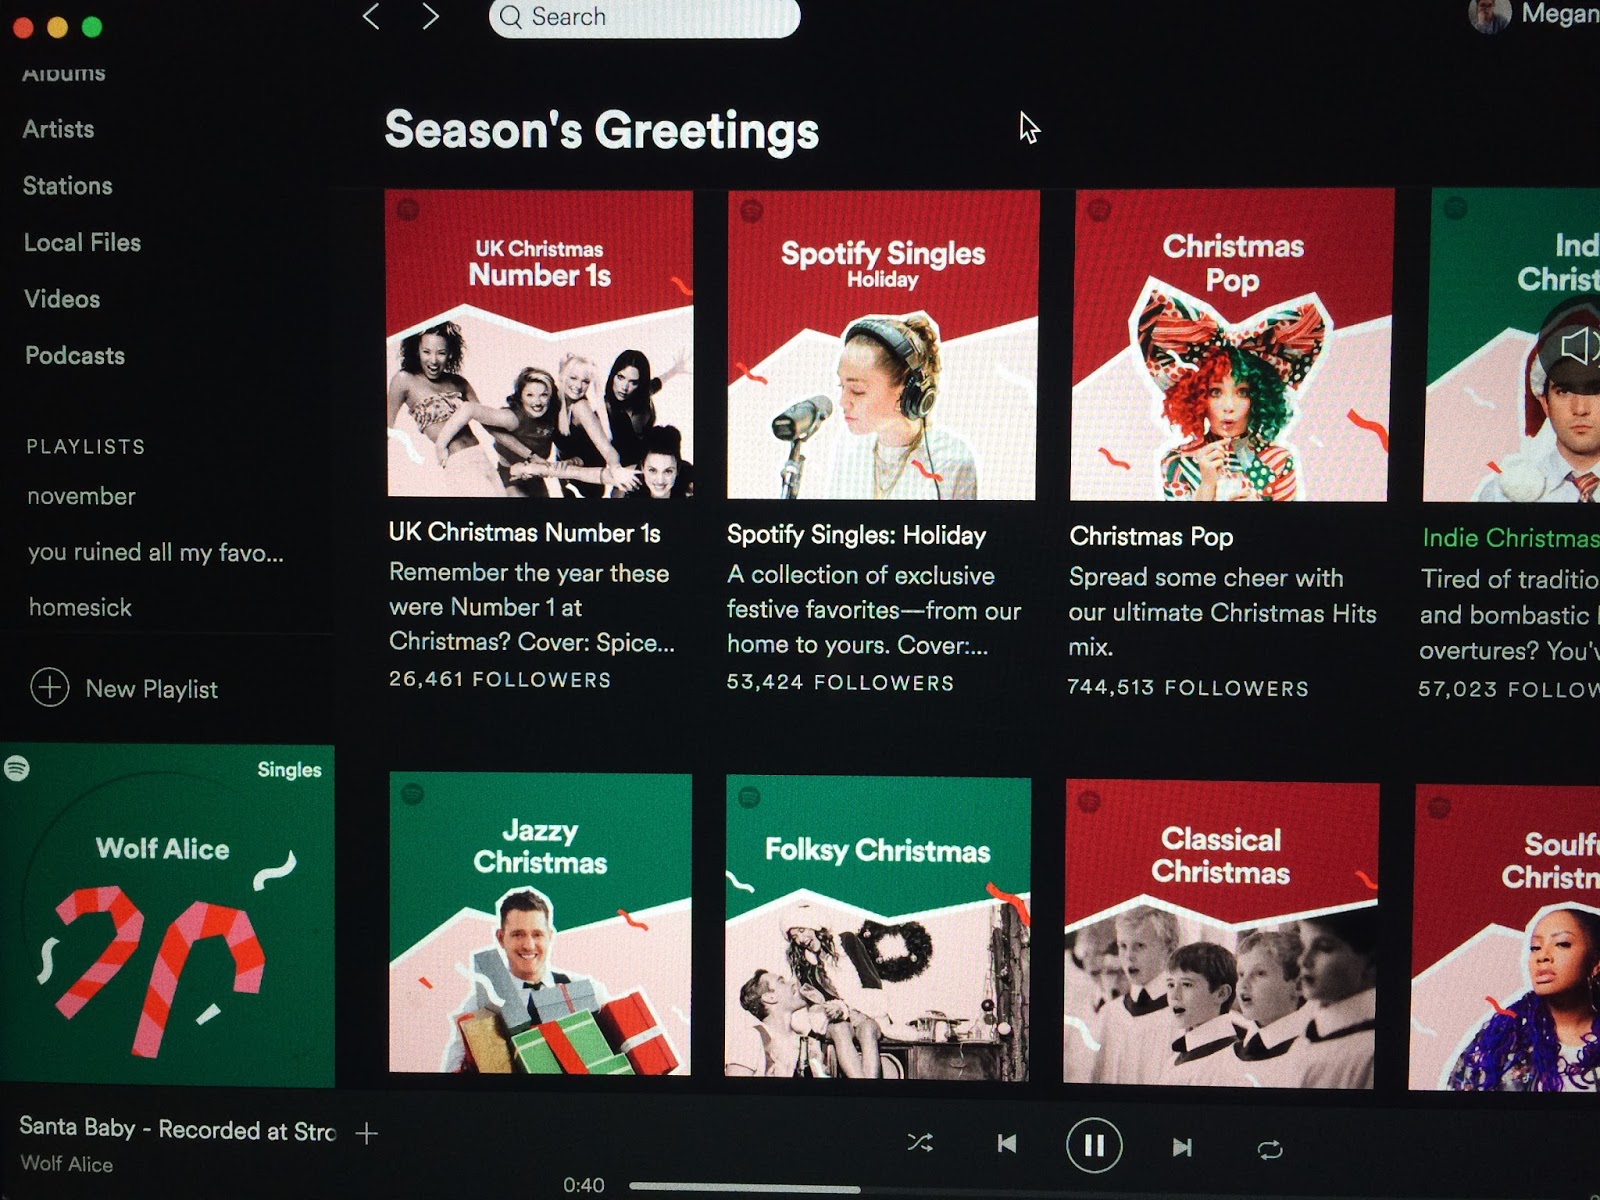Open the Classical Christmas cover
The height and width of the screenshot is (1200, 1600).
coord(1221,934)
